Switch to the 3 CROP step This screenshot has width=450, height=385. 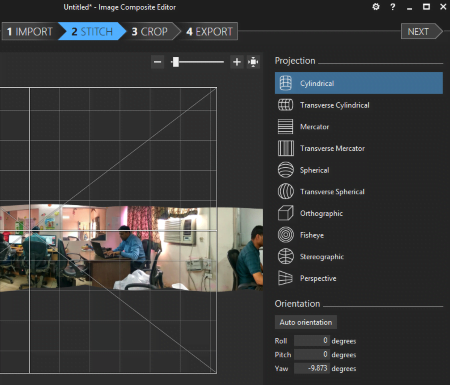coord(150,31)
